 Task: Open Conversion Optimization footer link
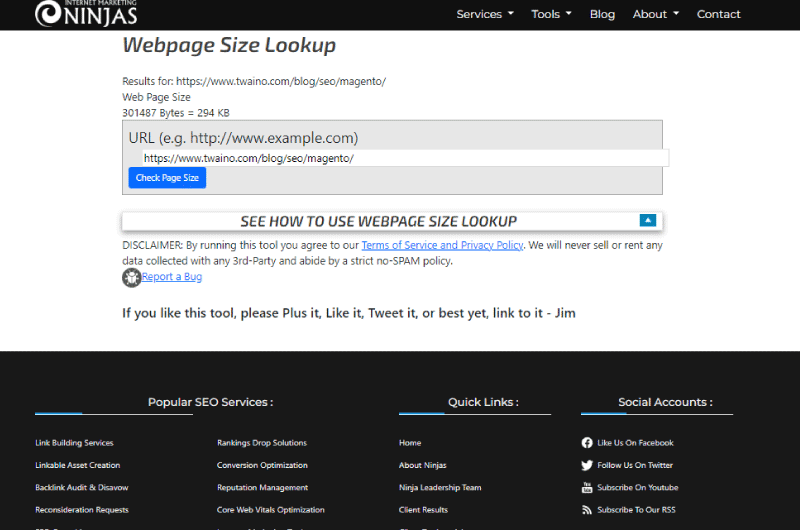pyautogui.click(x=262, y=465)
